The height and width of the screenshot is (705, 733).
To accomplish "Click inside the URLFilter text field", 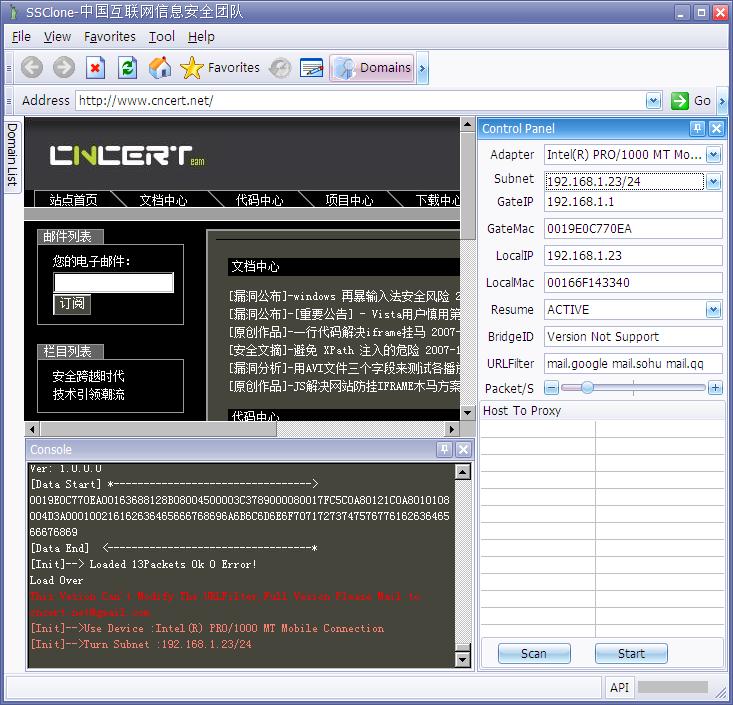I will click(633, 364).
